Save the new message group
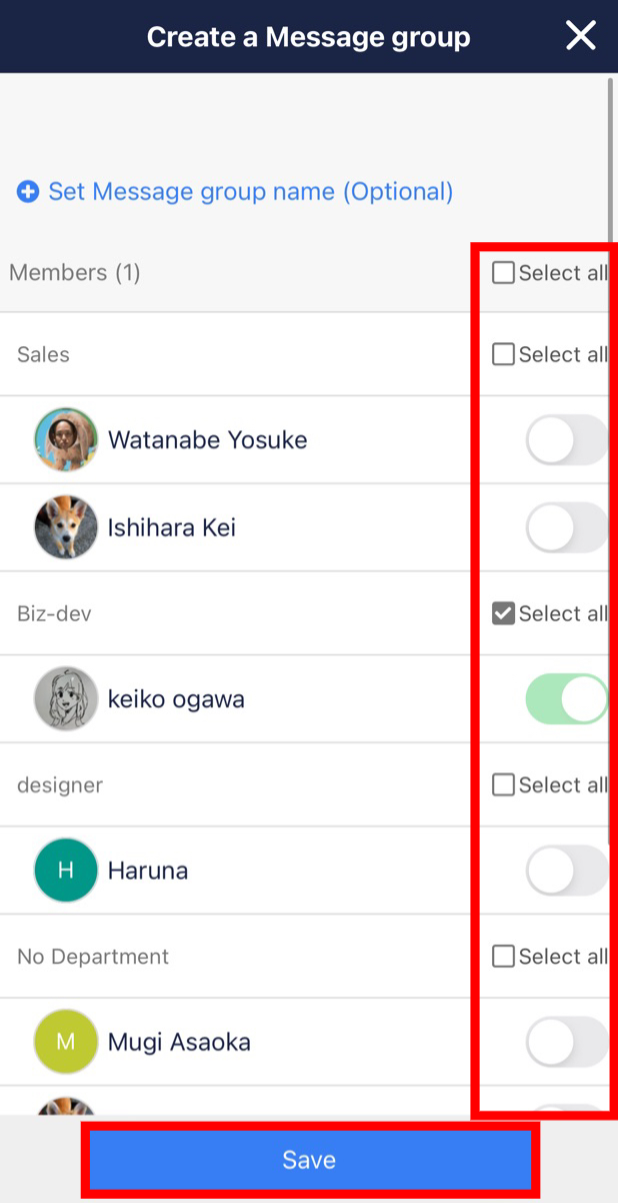Screen dimensions: 618x1203 tap(309, 1159)
